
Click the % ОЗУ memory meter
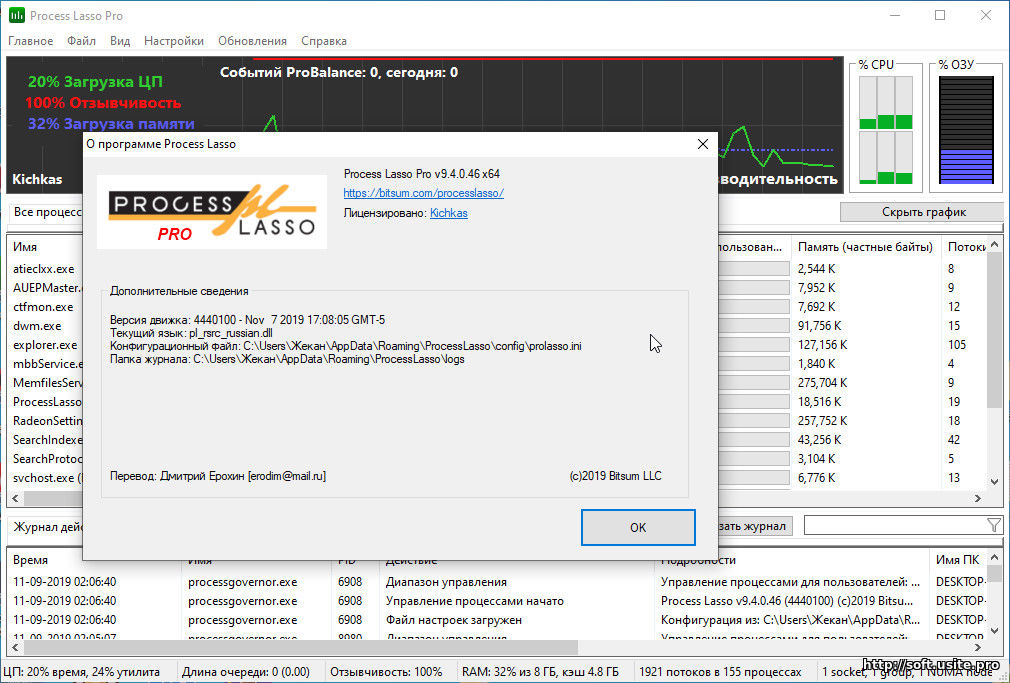click(x=966, y=130)
